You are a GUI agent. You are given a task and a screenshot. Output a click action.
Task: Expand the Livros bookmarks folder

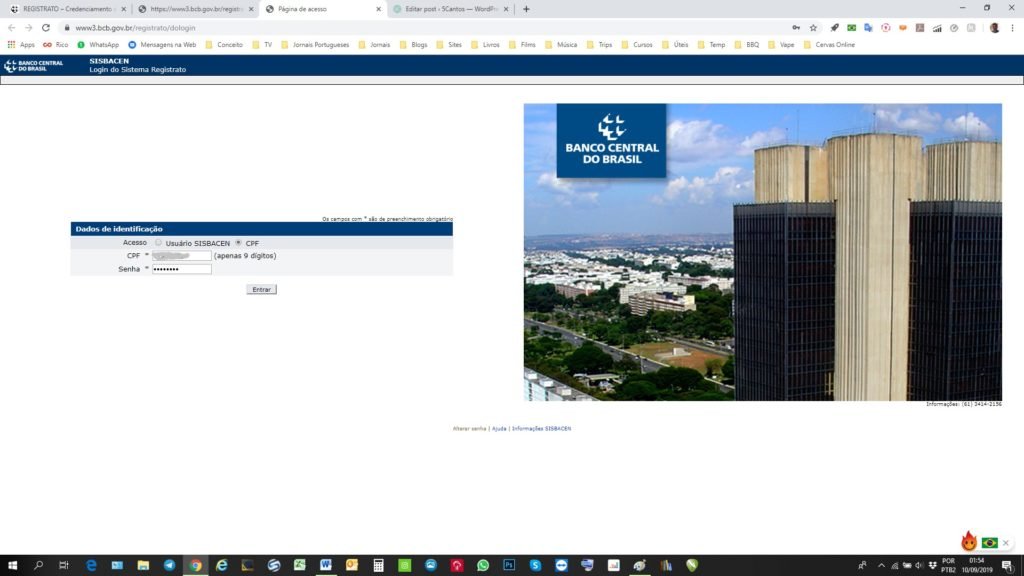coord(485,44)
